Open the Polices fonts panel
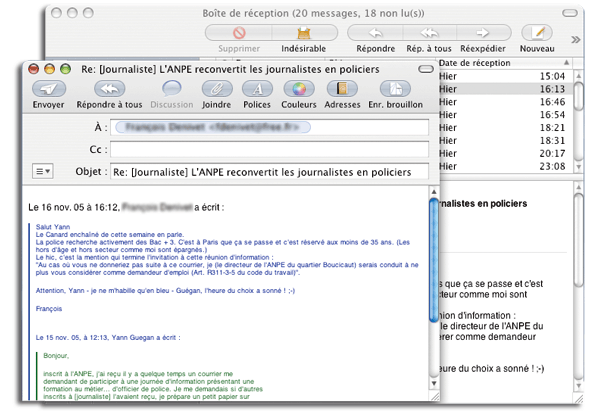Viewport: 600px width, 411px height. pyautogui.click(x=257, y=89)
